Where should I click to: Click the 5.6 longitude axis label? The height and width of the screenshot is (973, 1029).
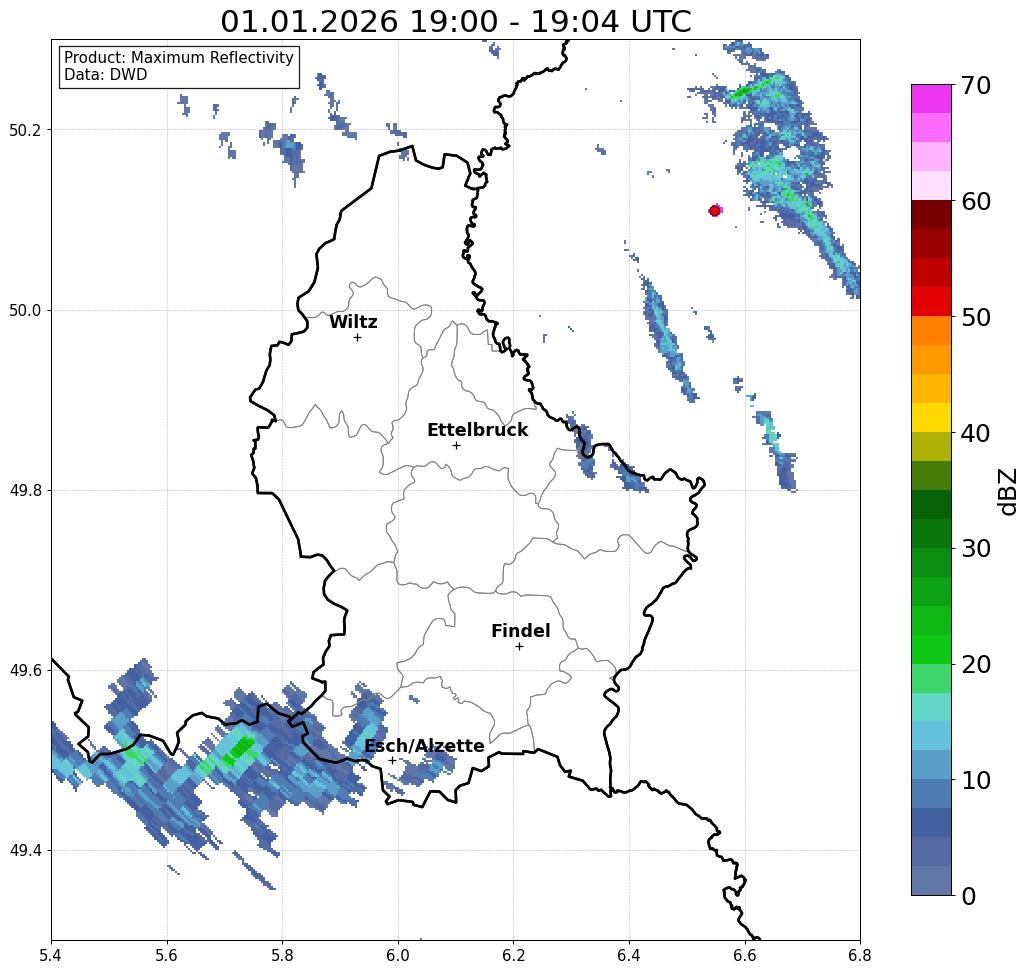click(167, 955)
